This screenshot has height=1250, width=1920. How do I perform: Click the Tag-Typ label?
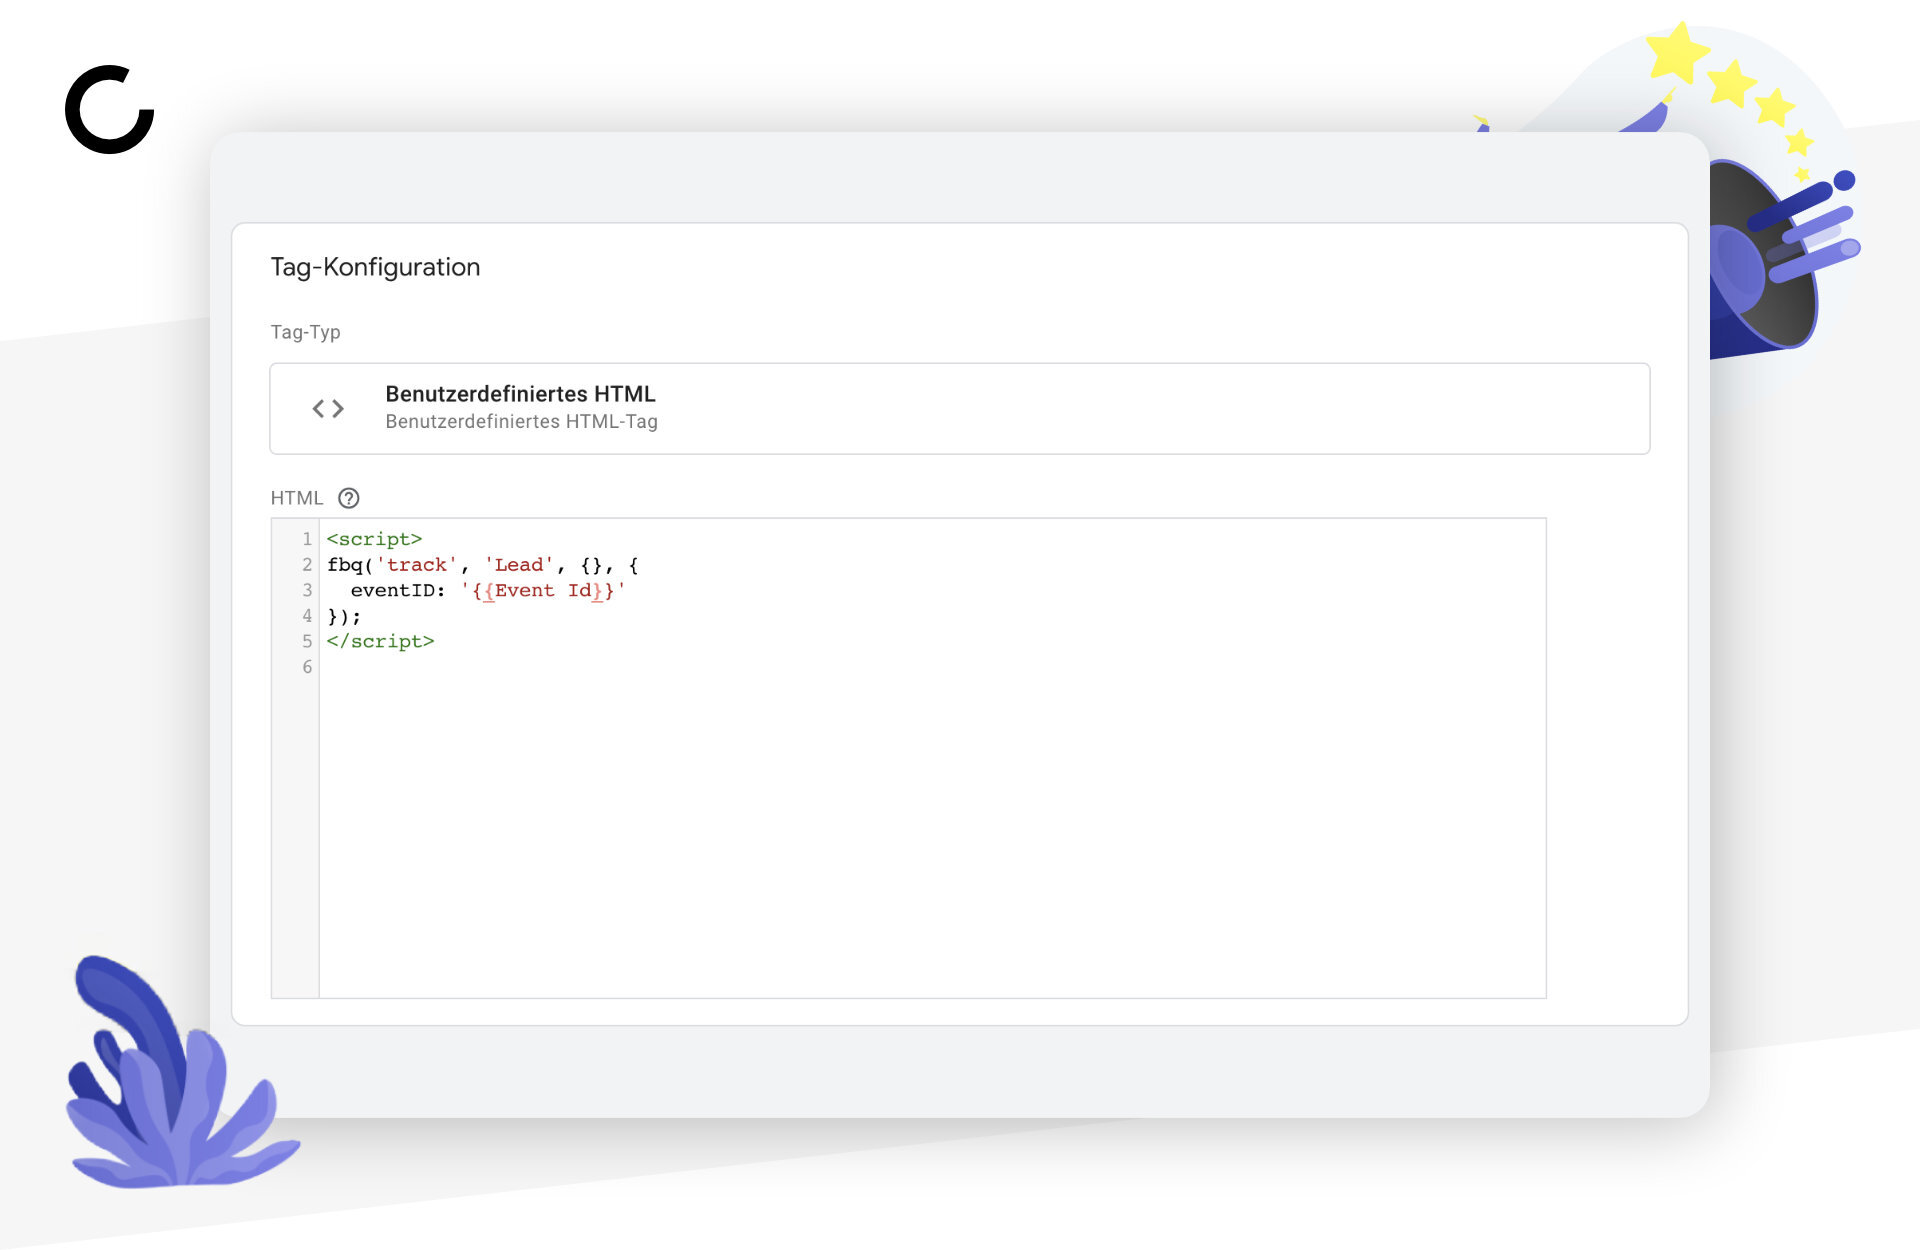click(x=305, y=332)
